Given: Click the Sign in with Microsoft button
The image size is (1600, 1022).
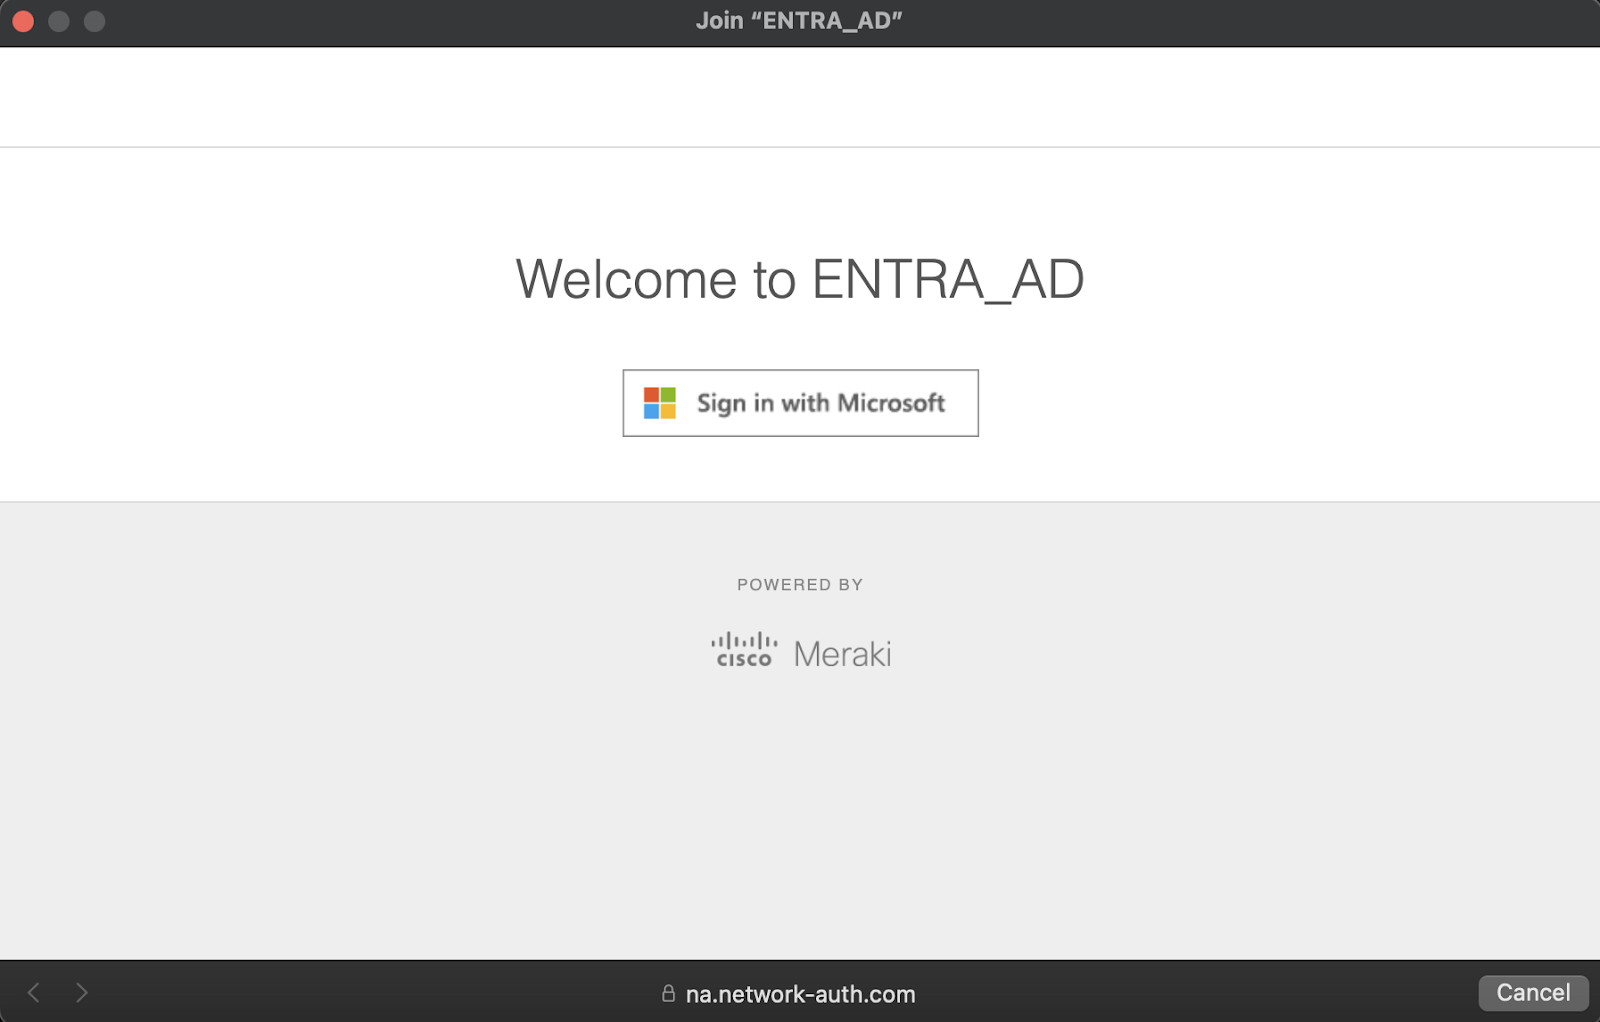Looking at the screenshot, I should click(x=800, y=403).
